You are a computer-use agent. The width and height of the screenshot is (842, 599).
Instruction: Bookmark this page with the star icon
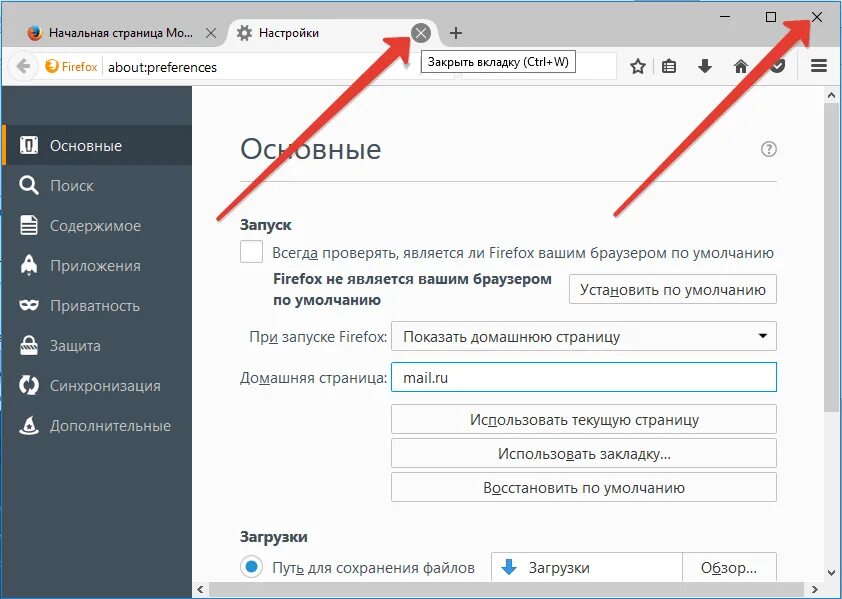[637, 67]
